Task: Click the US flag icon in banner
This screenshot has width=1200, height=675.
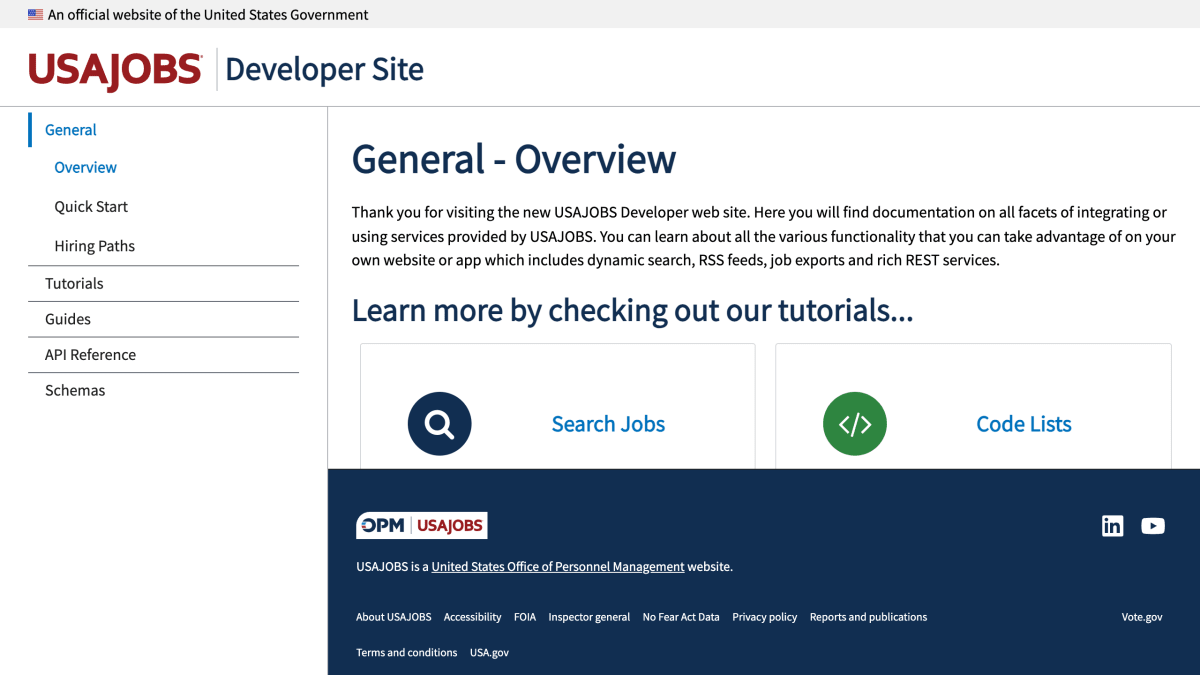Action: click(x=35, y=15)
